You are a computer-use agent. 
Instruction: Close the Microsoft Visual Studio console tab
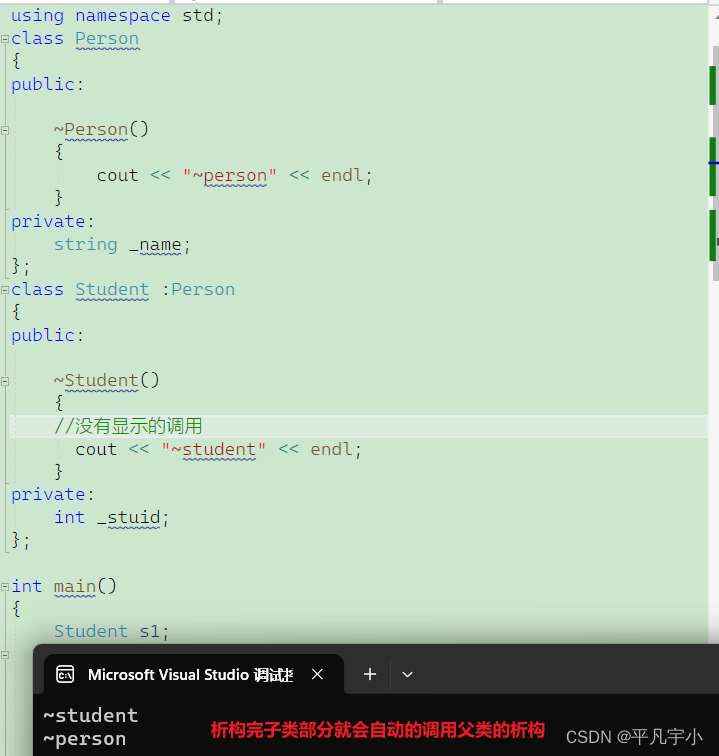tap(317, 674)
